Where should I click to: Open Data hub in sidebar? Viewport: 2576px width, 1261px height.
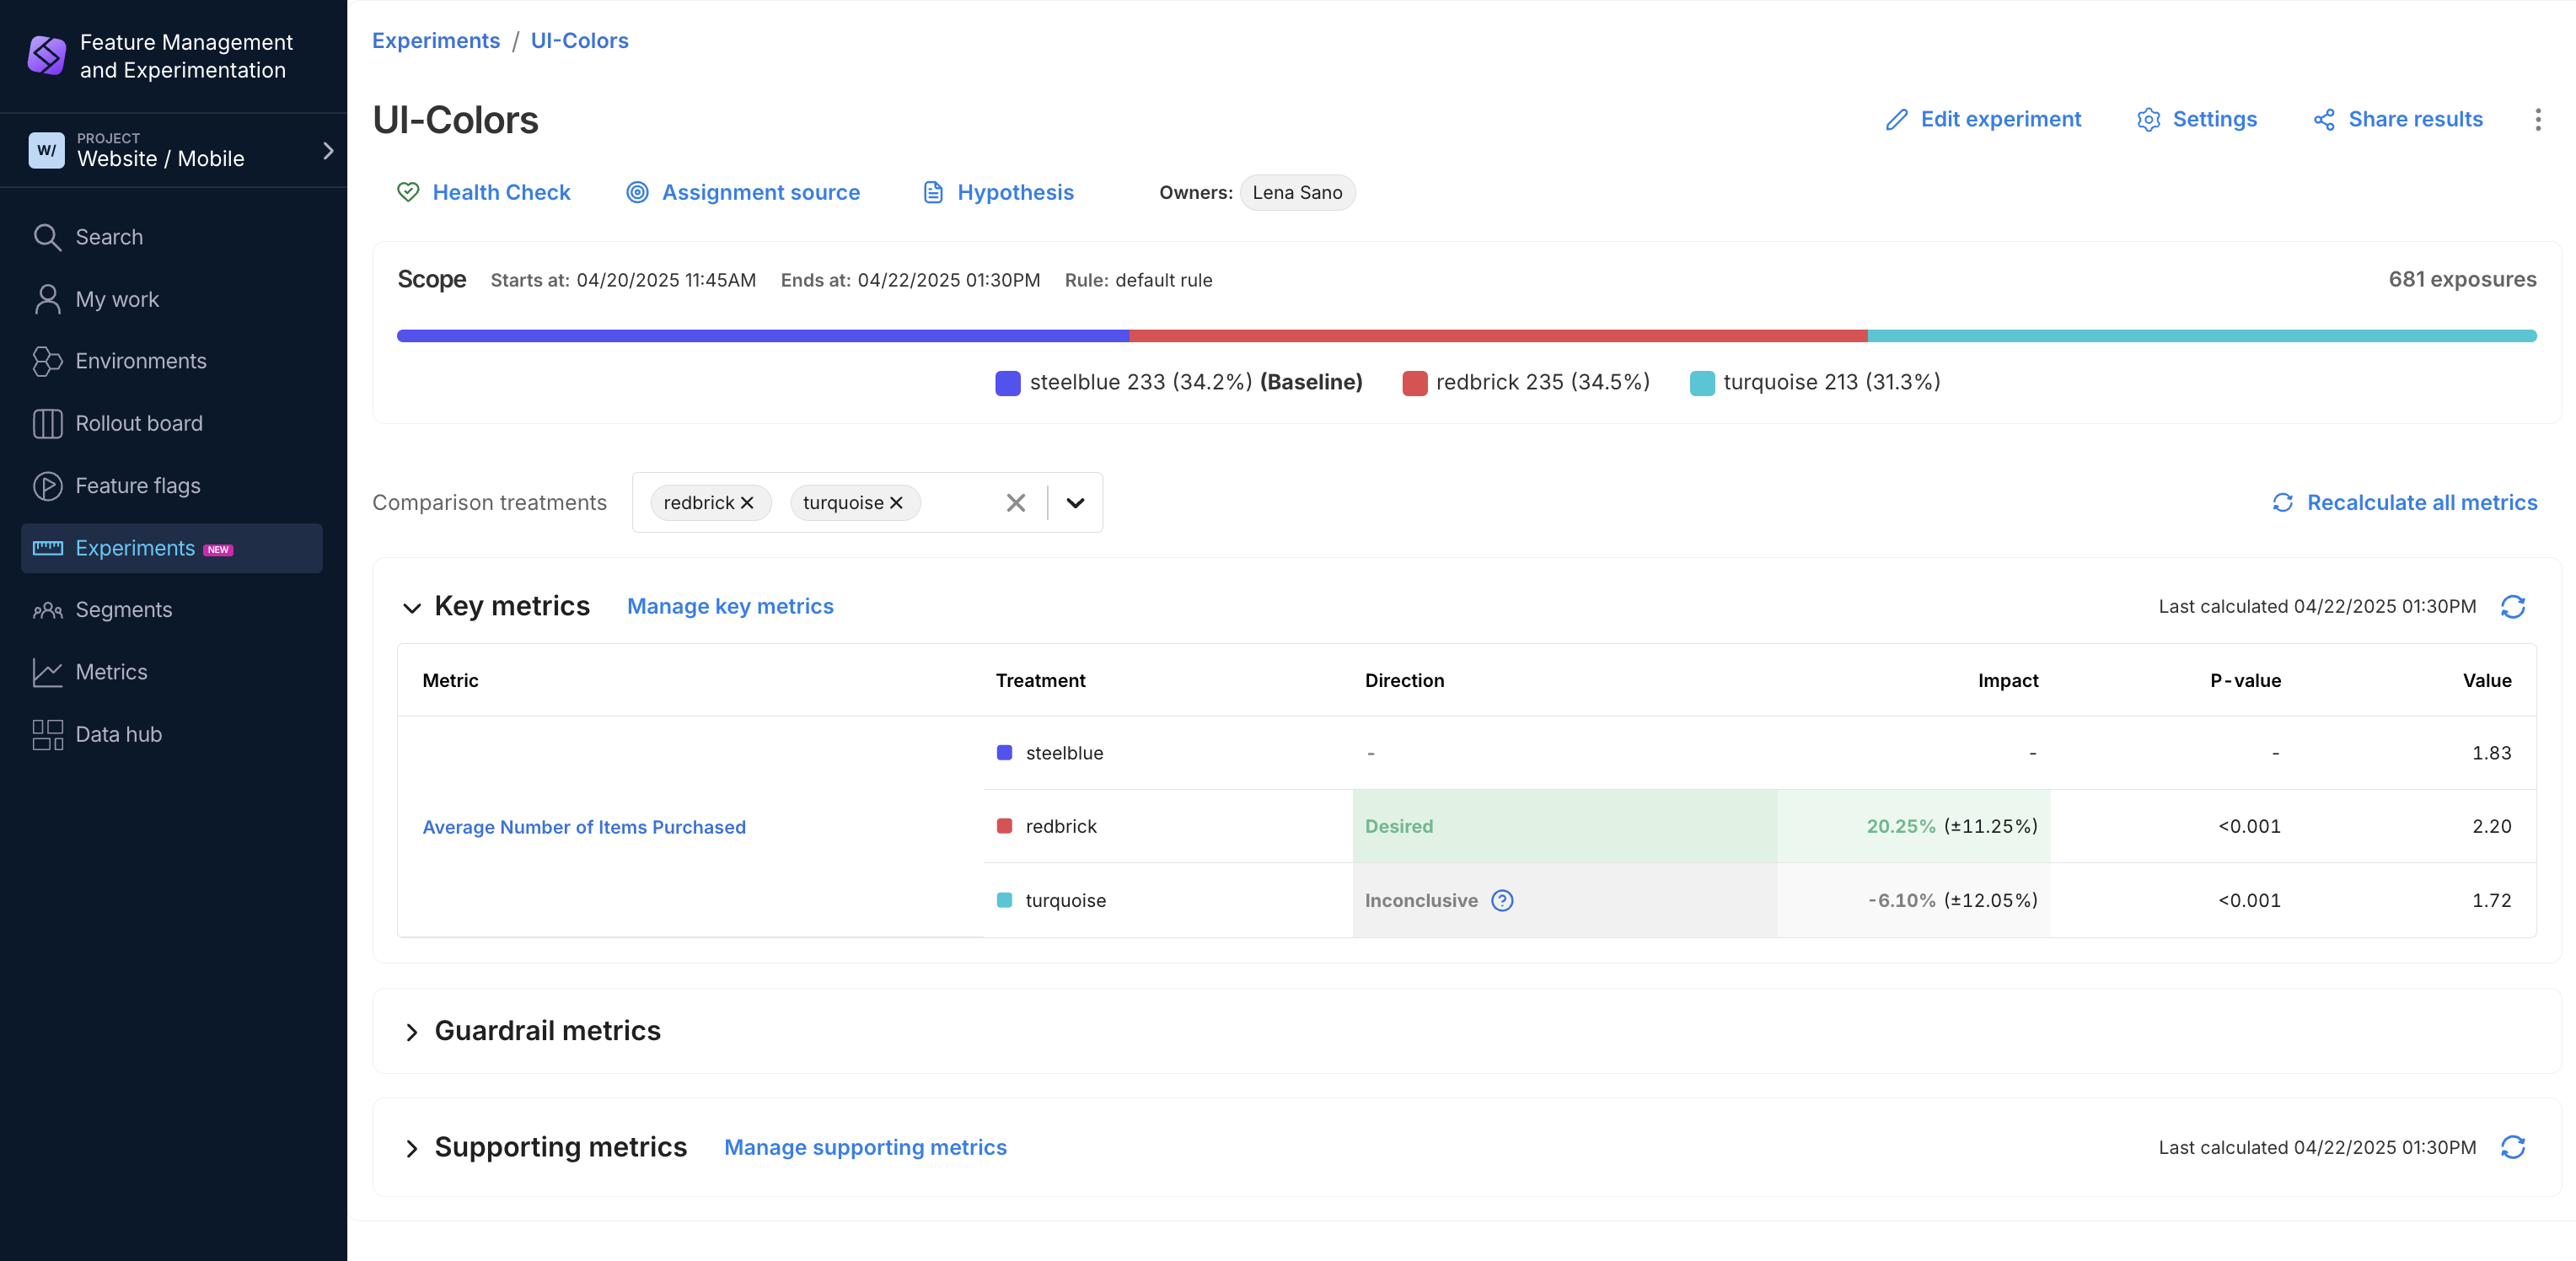coord(118,734)
